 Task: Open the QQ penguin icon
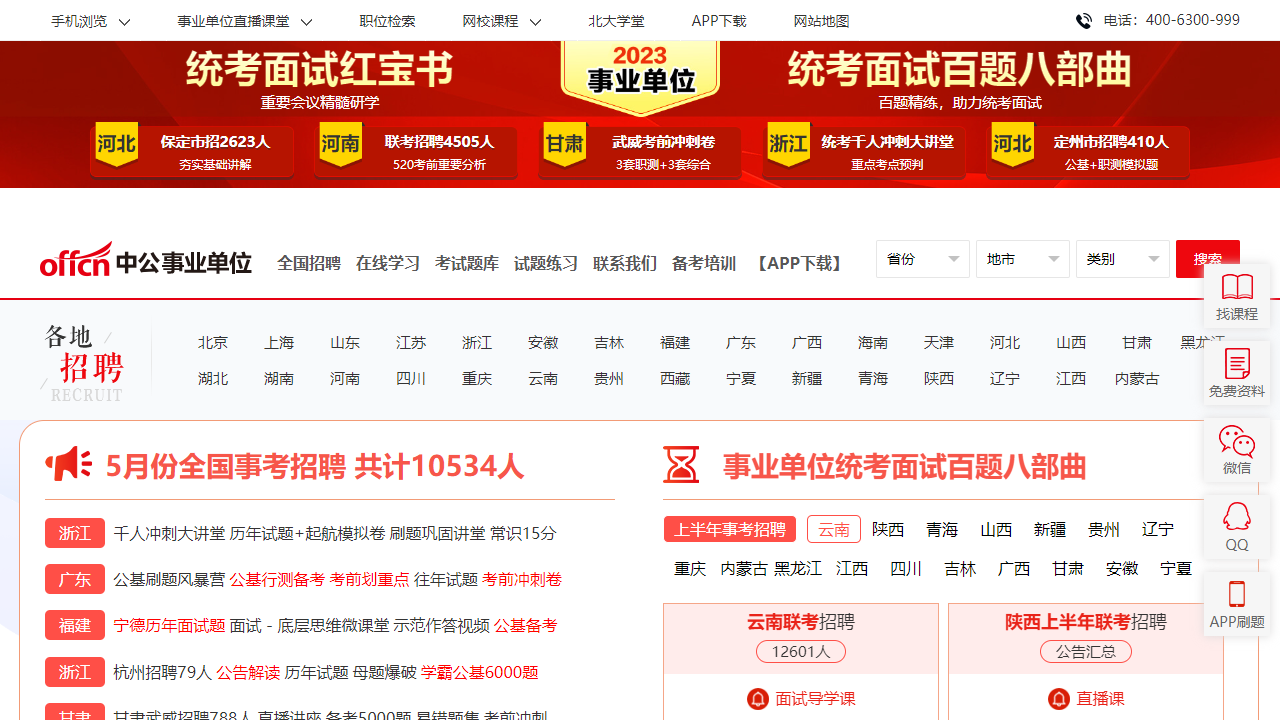(1237, 527)
